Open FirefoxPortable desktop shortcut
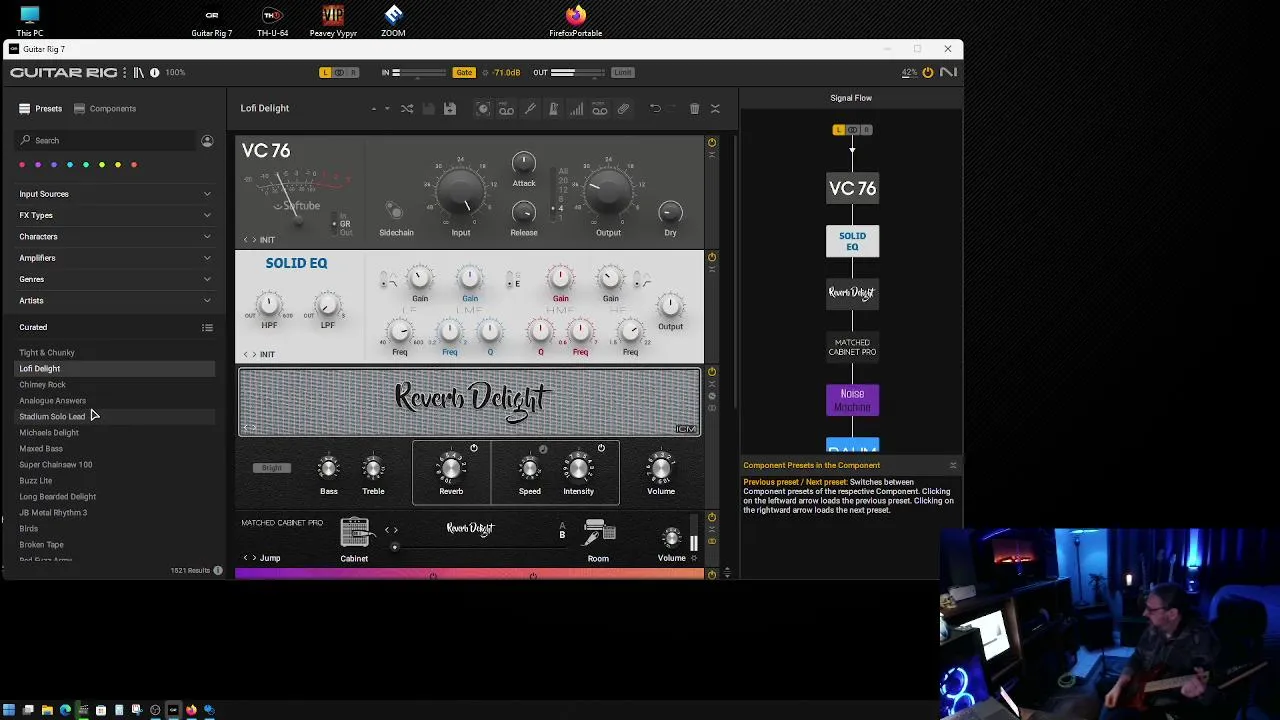Screen dimensions: 1280x720 click(x=576, y=20)
